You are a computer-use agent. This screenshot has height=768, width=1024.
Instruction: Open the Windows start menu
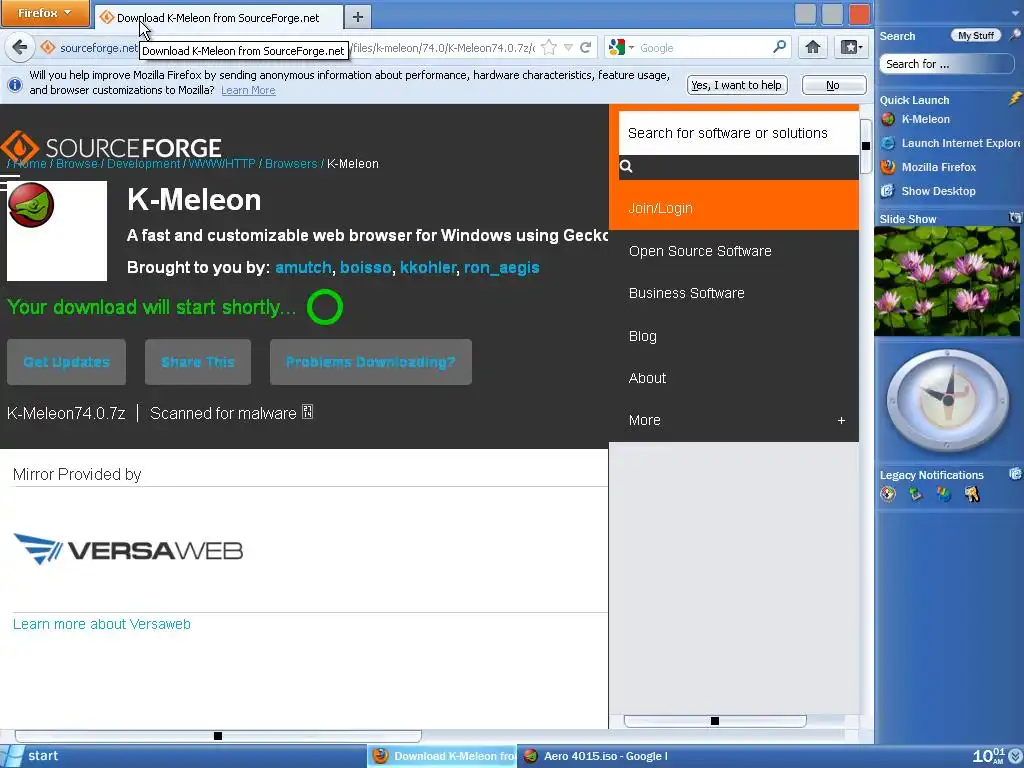[33, 756]
